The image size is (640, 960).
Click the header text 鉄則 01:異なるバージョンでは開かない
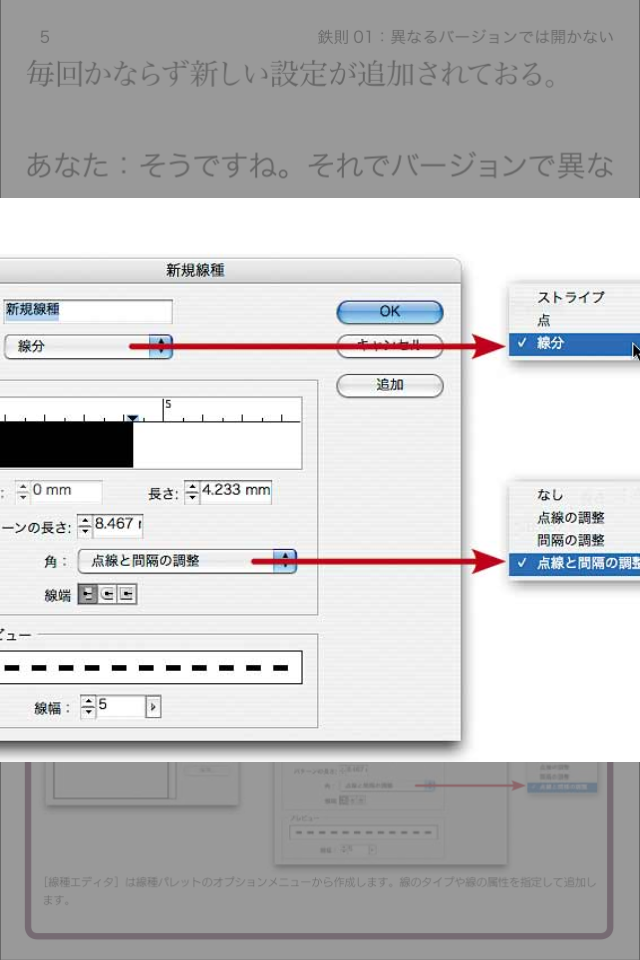[465, 37]
